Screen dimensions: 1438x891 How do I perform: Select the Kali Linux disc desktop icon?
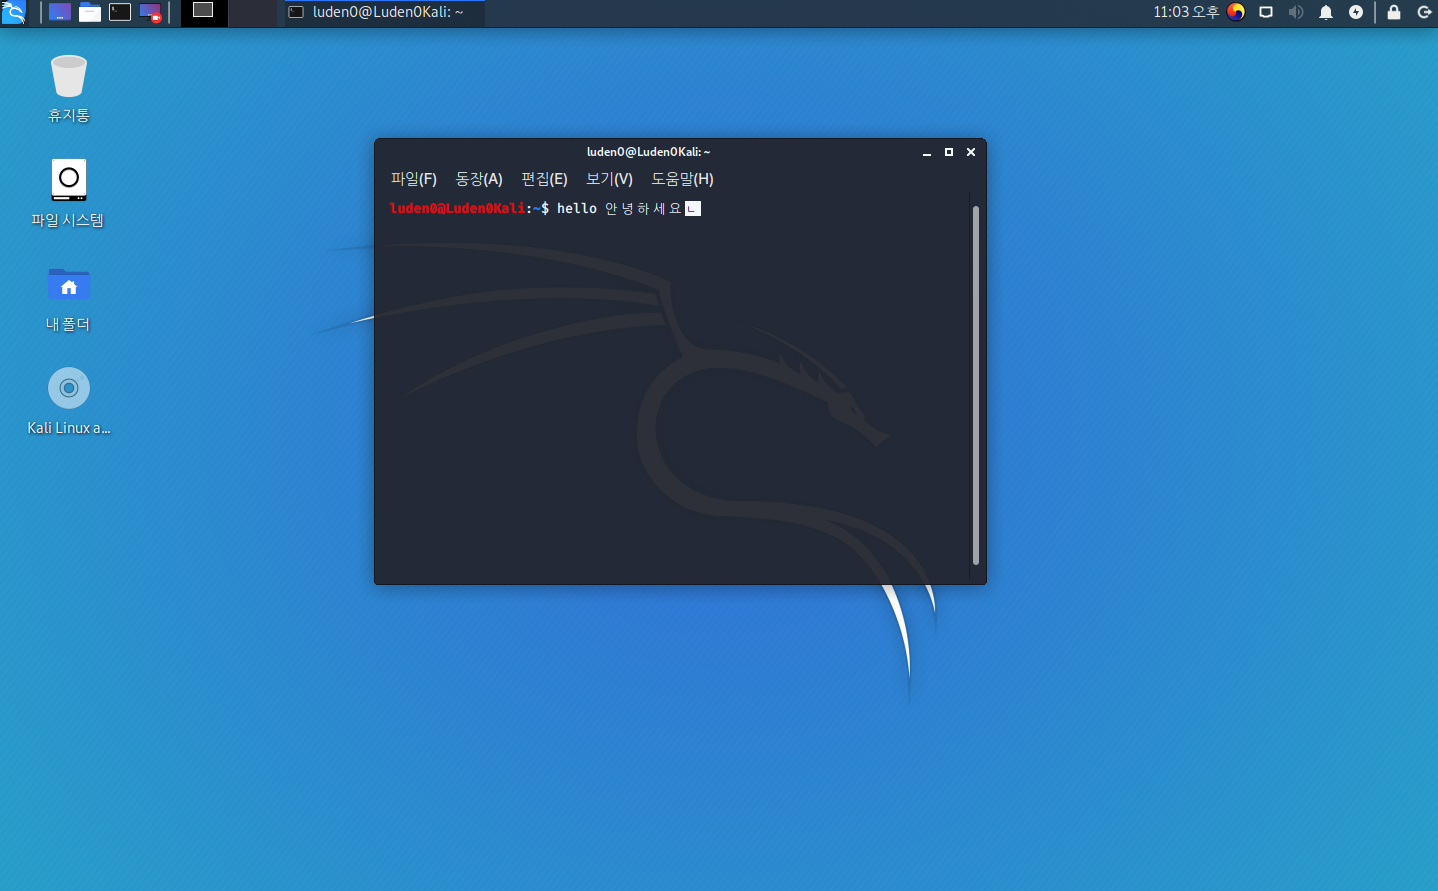click(x=69, y=401)
